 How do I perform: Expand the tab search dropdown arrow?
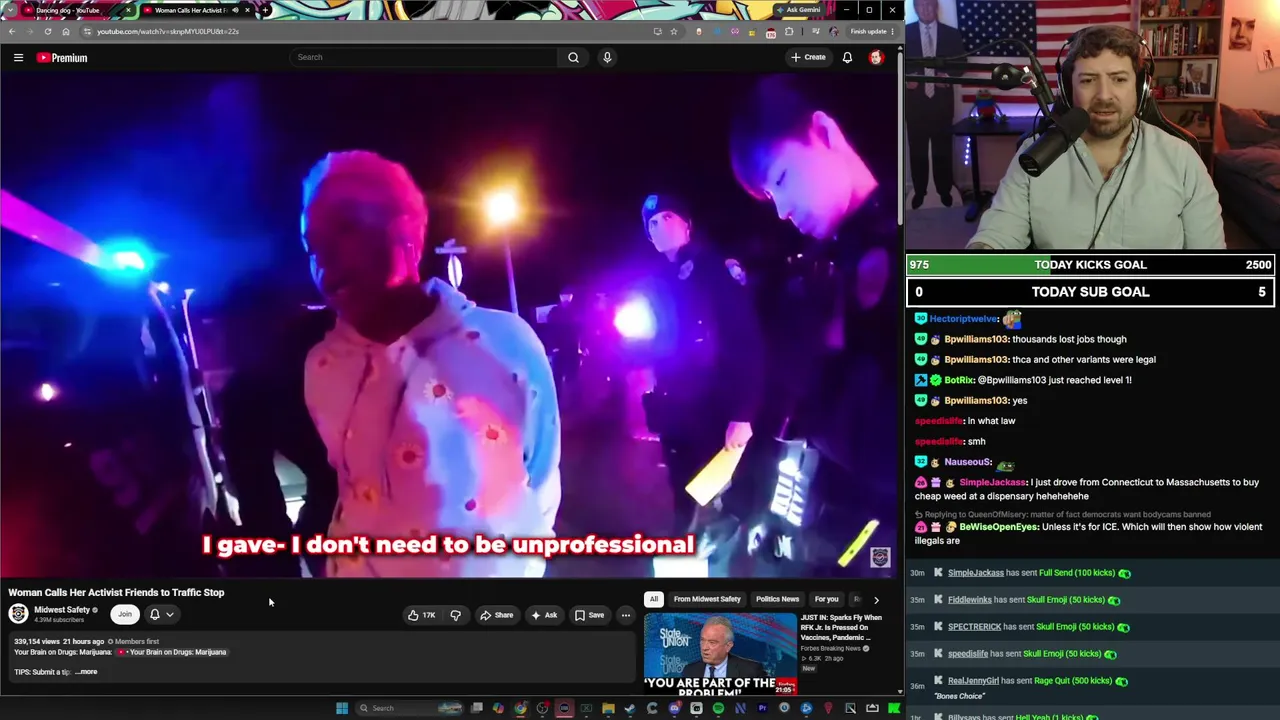tap(11, 10)
